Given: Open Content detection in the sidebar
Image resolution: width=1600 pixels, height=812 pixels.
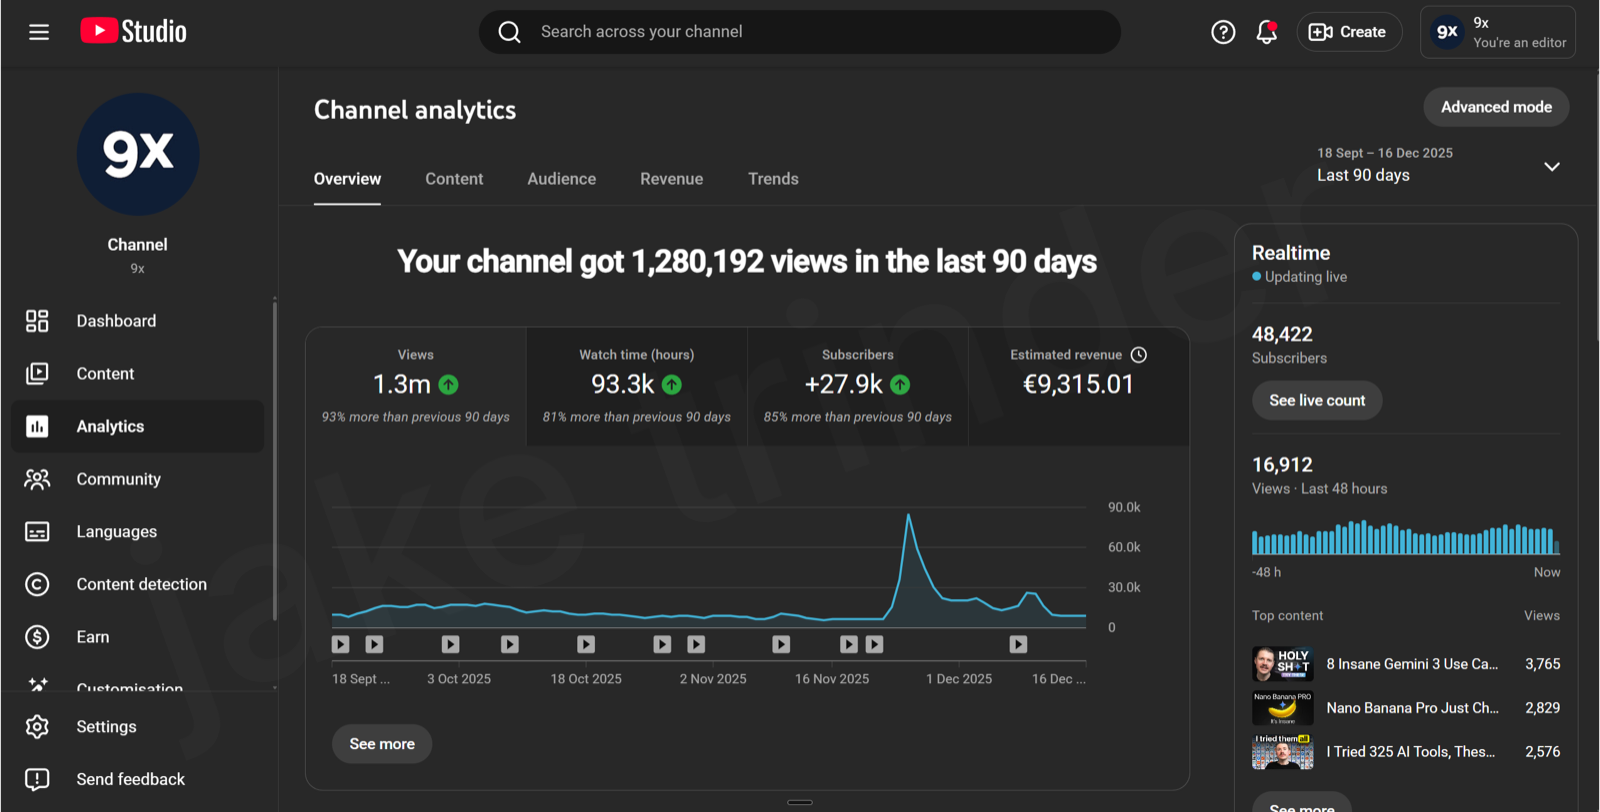Looking at the screenshot, I should [x=138, y=585].
